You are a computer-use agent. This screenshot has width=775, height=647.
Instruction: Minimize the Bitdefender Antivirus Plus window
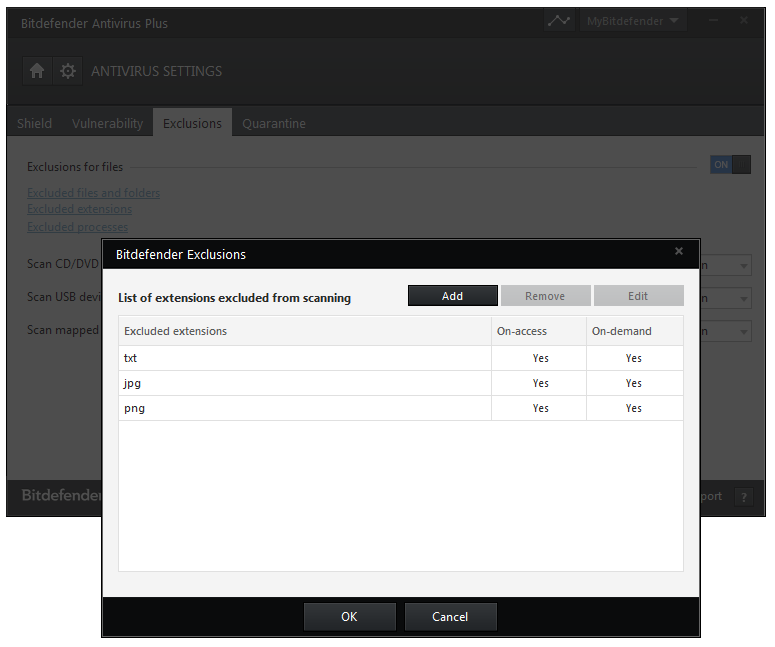(713, 20)
